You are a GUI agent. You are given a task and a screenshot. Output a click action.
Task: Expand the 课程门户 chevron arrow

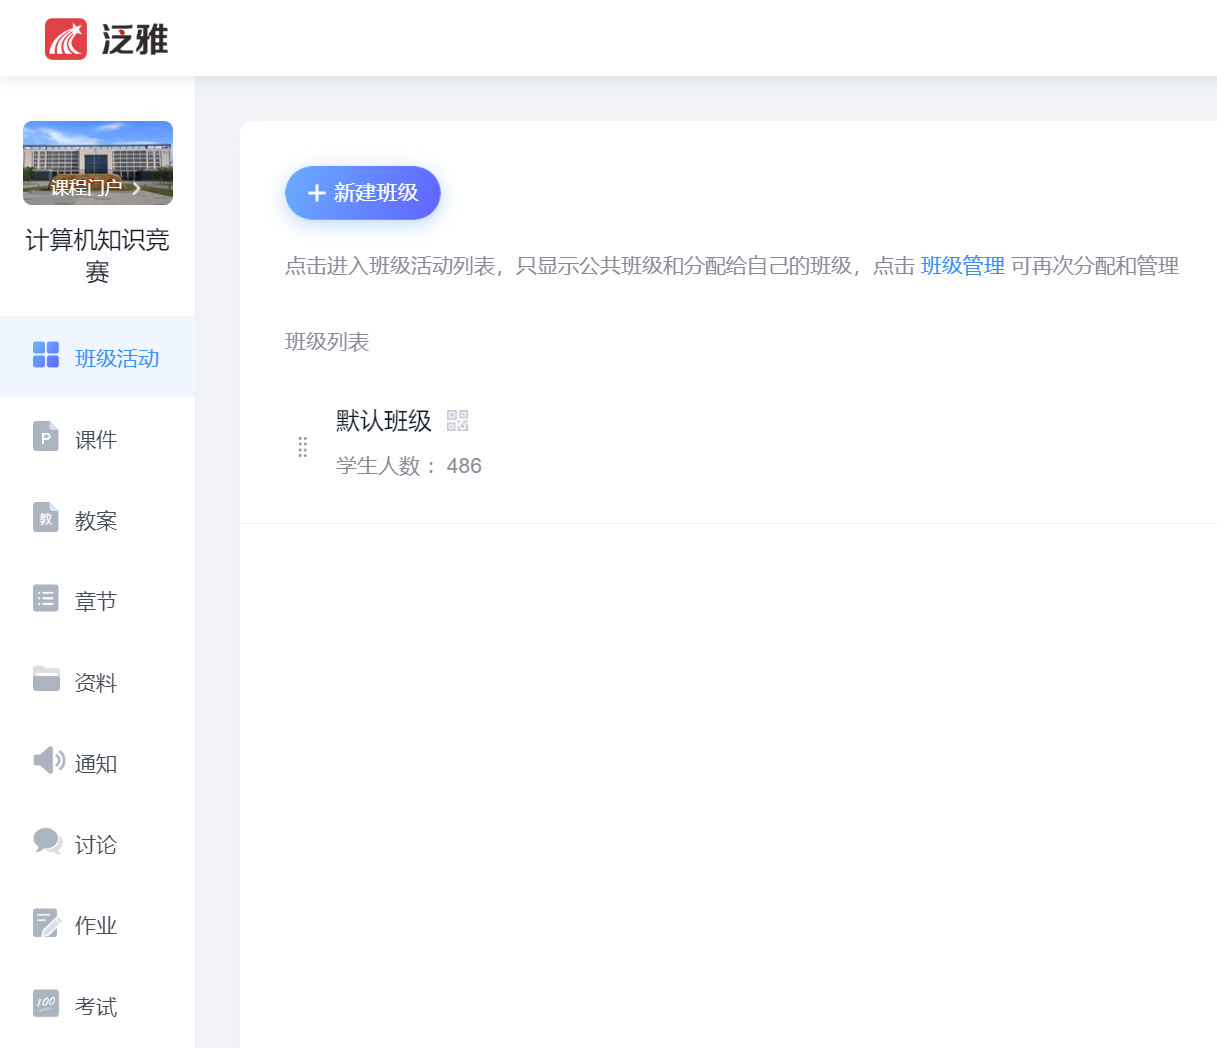[x=137, y=188]
